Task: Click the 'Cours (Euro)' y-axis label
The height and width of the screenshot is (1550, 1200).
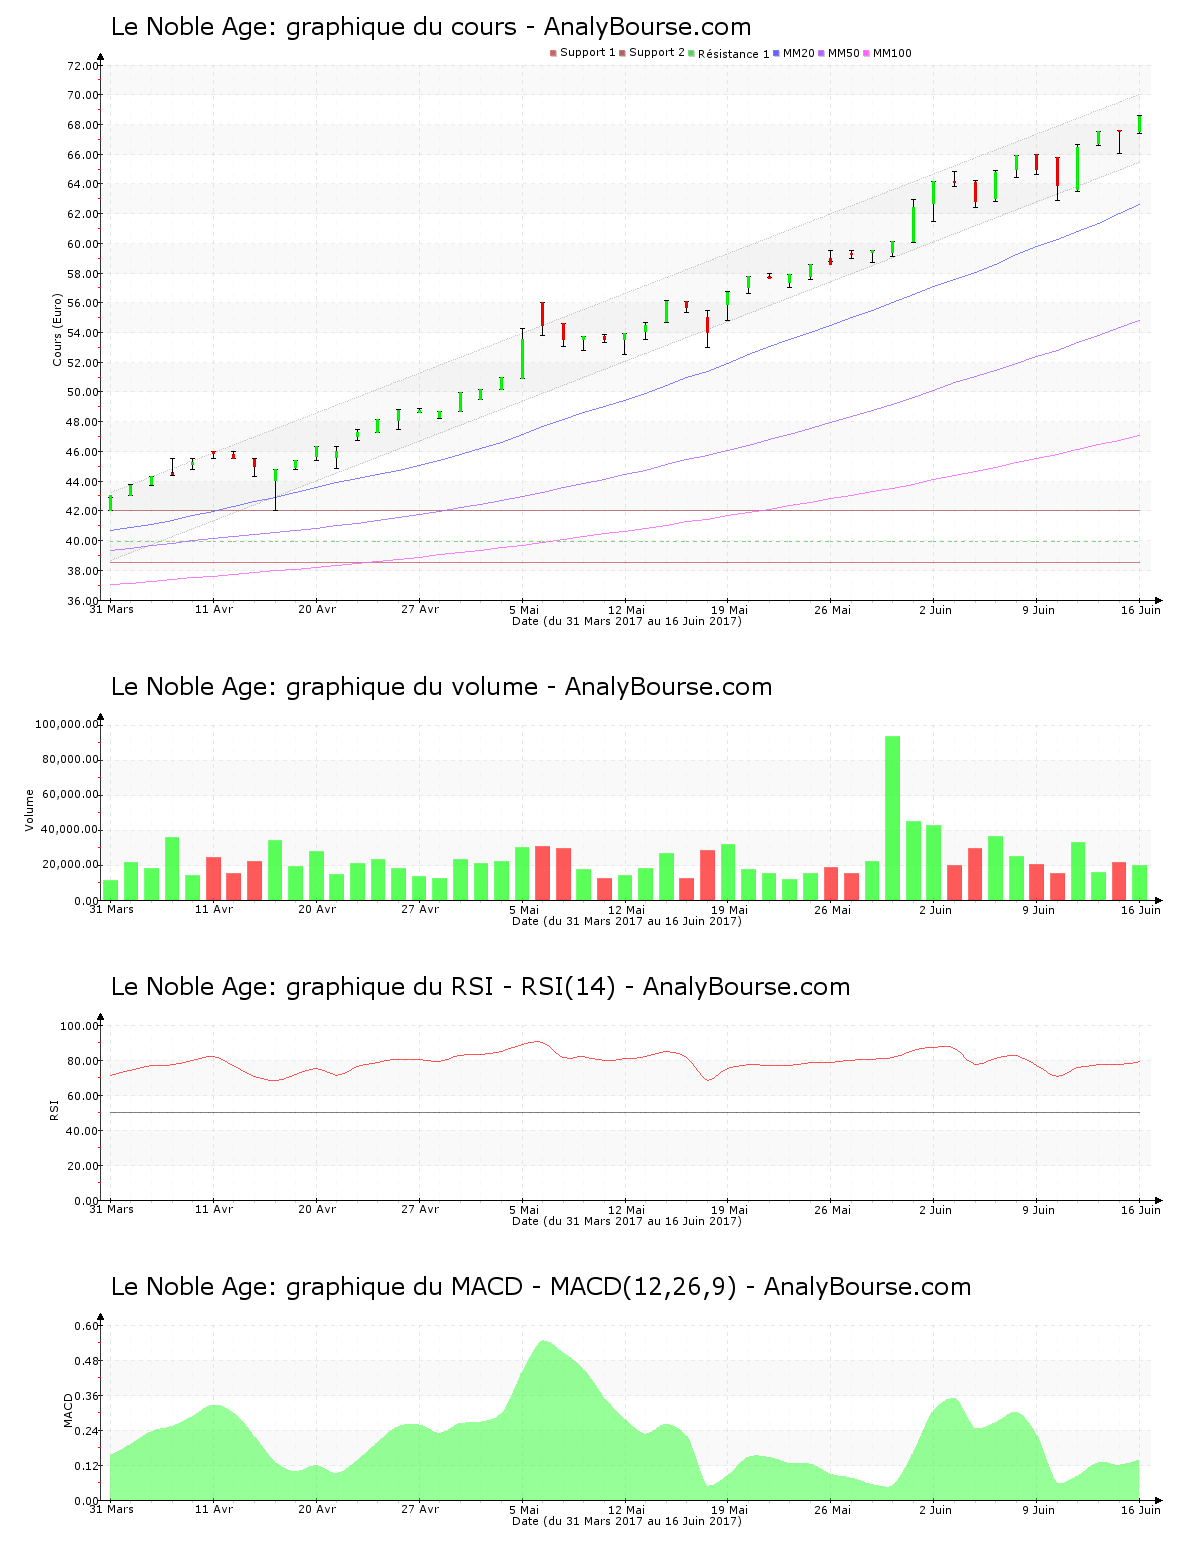Action: (x=57, y=329)
